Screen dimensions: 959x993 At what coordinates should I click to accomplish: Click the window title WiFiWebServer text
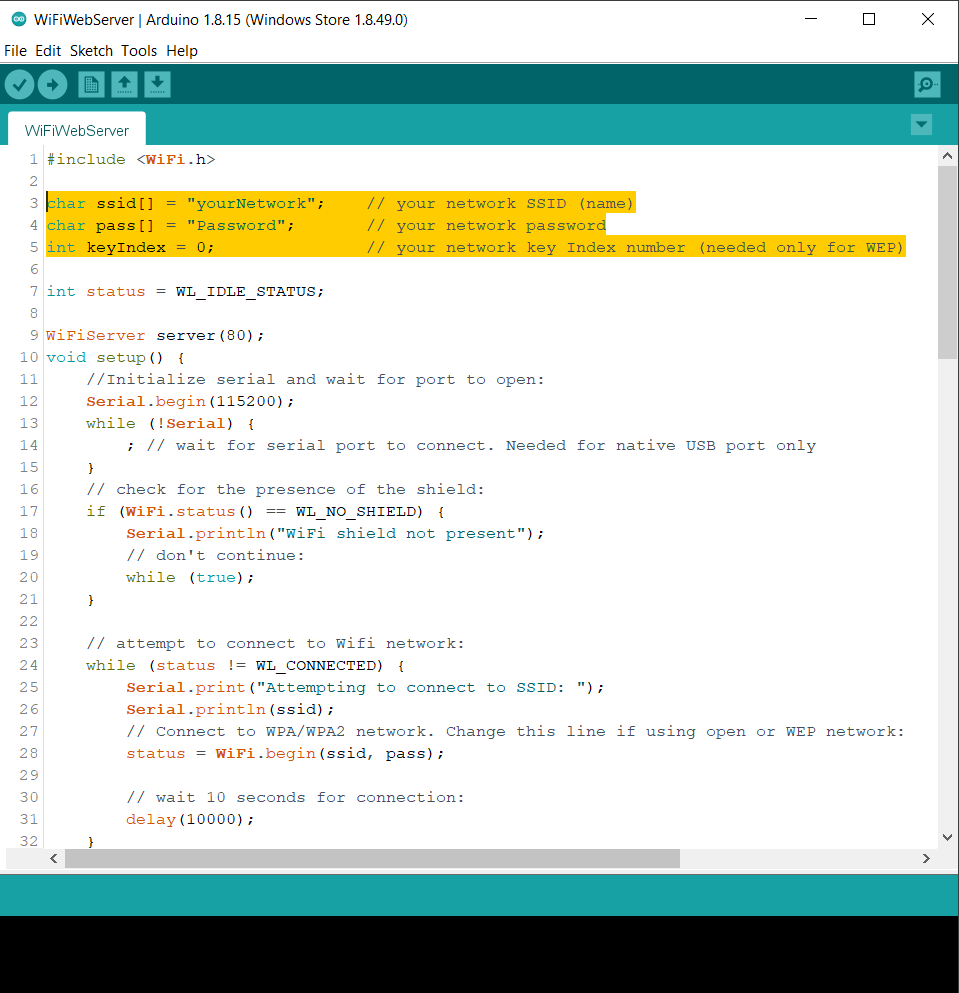click(84, 20)
